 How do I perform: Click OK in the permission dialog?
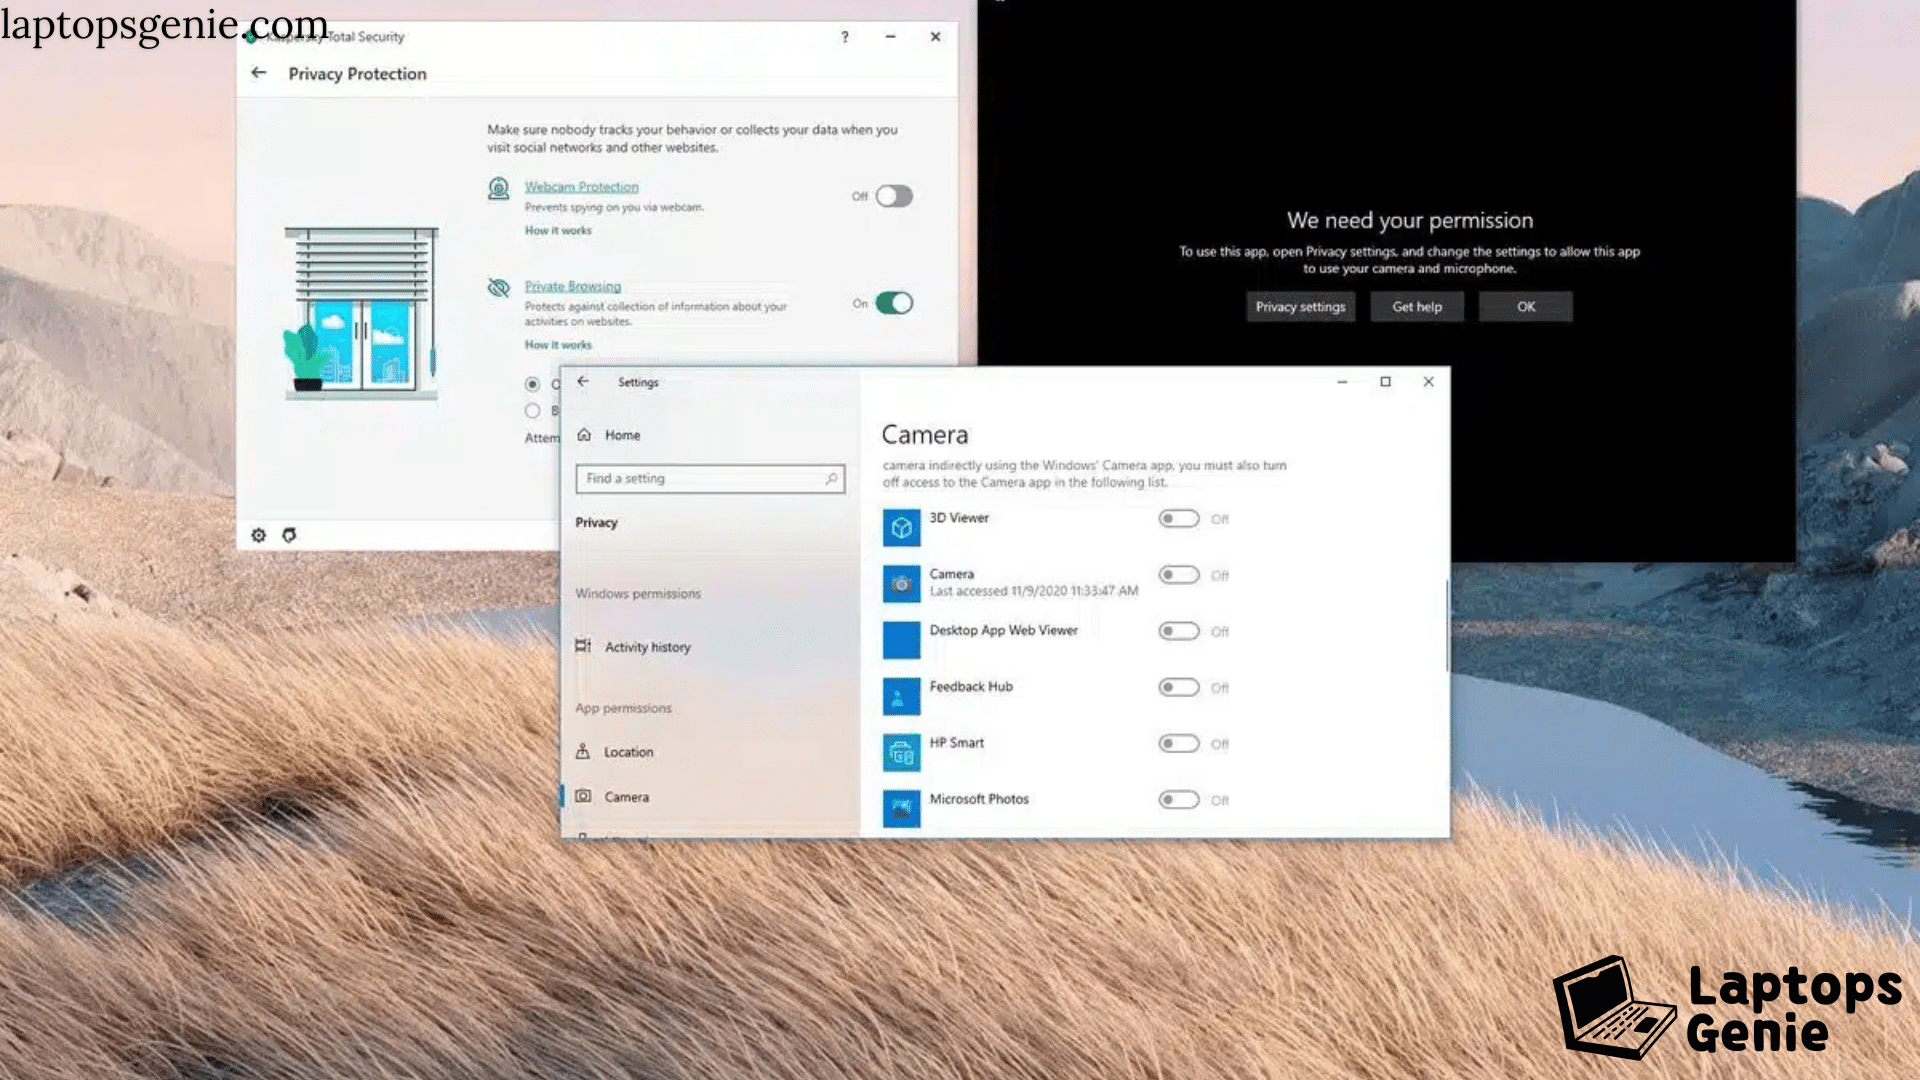pyautogui.click(x=1526, y=307)
